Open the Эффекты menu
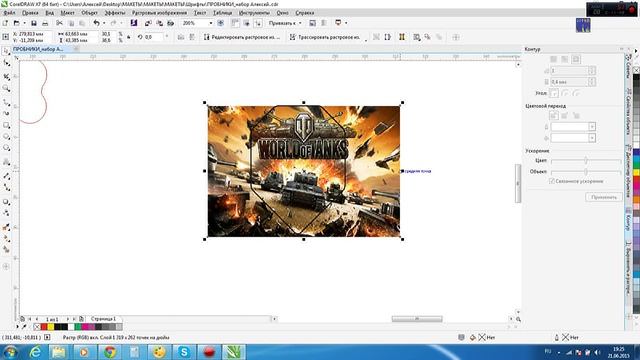The width and height of the screenshot is (640, 360). (x=115, y=13)
